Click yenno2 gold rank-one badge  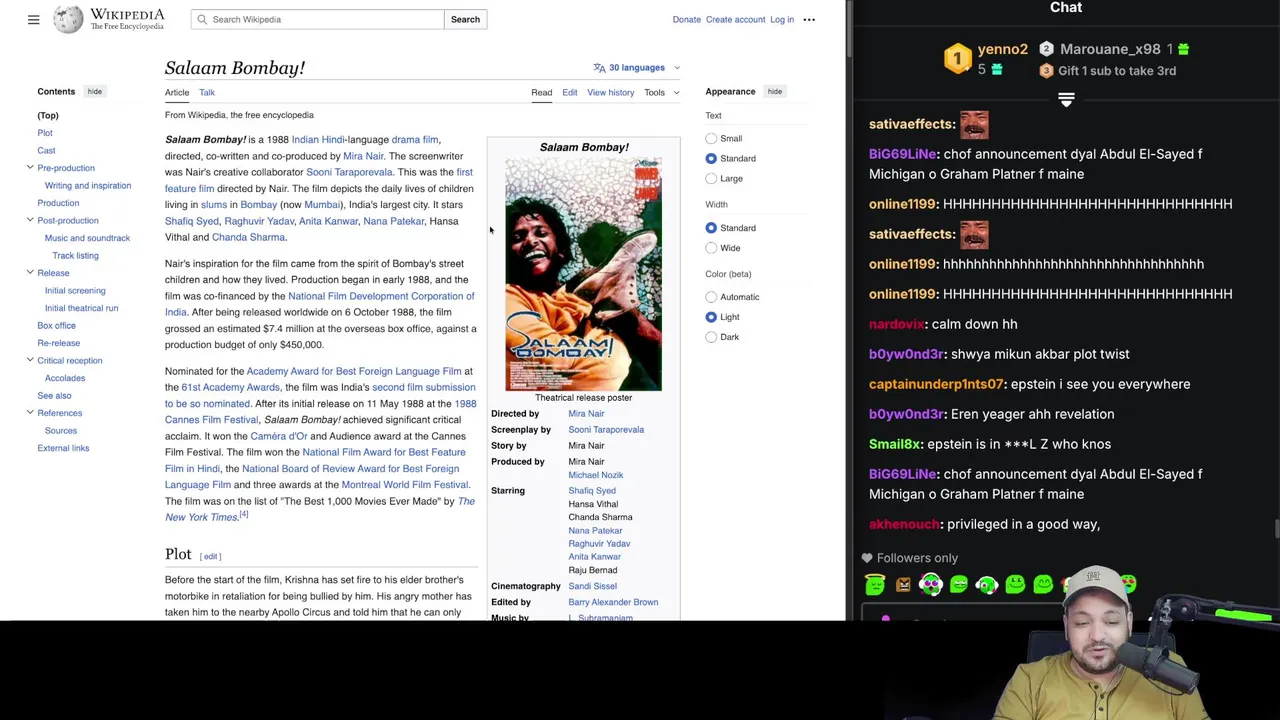(x=957, y=59)
